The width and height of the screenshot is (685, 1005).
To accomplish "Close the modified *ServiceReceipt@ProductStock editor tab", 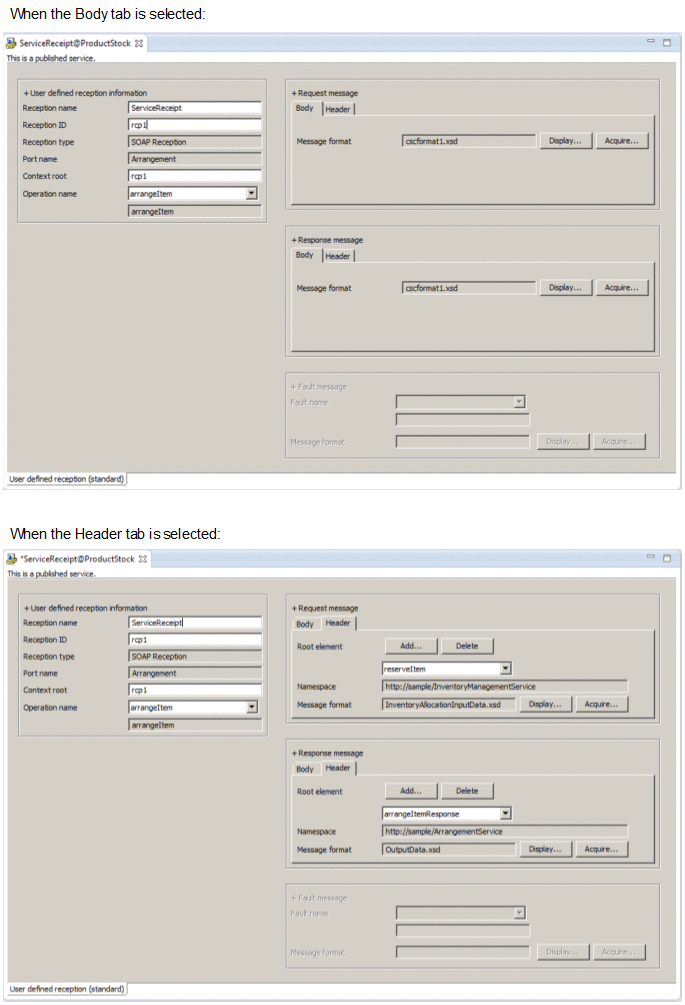I will tap(143, 559).
